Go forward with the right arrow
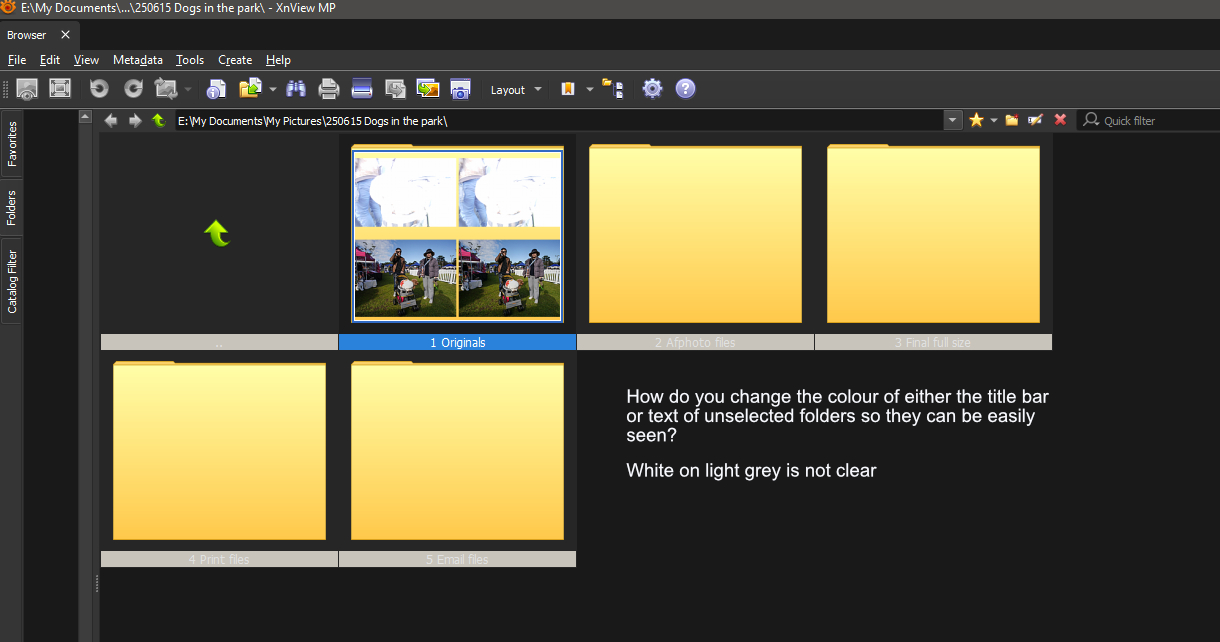The image size is (1220, 642). coord(135,120)
